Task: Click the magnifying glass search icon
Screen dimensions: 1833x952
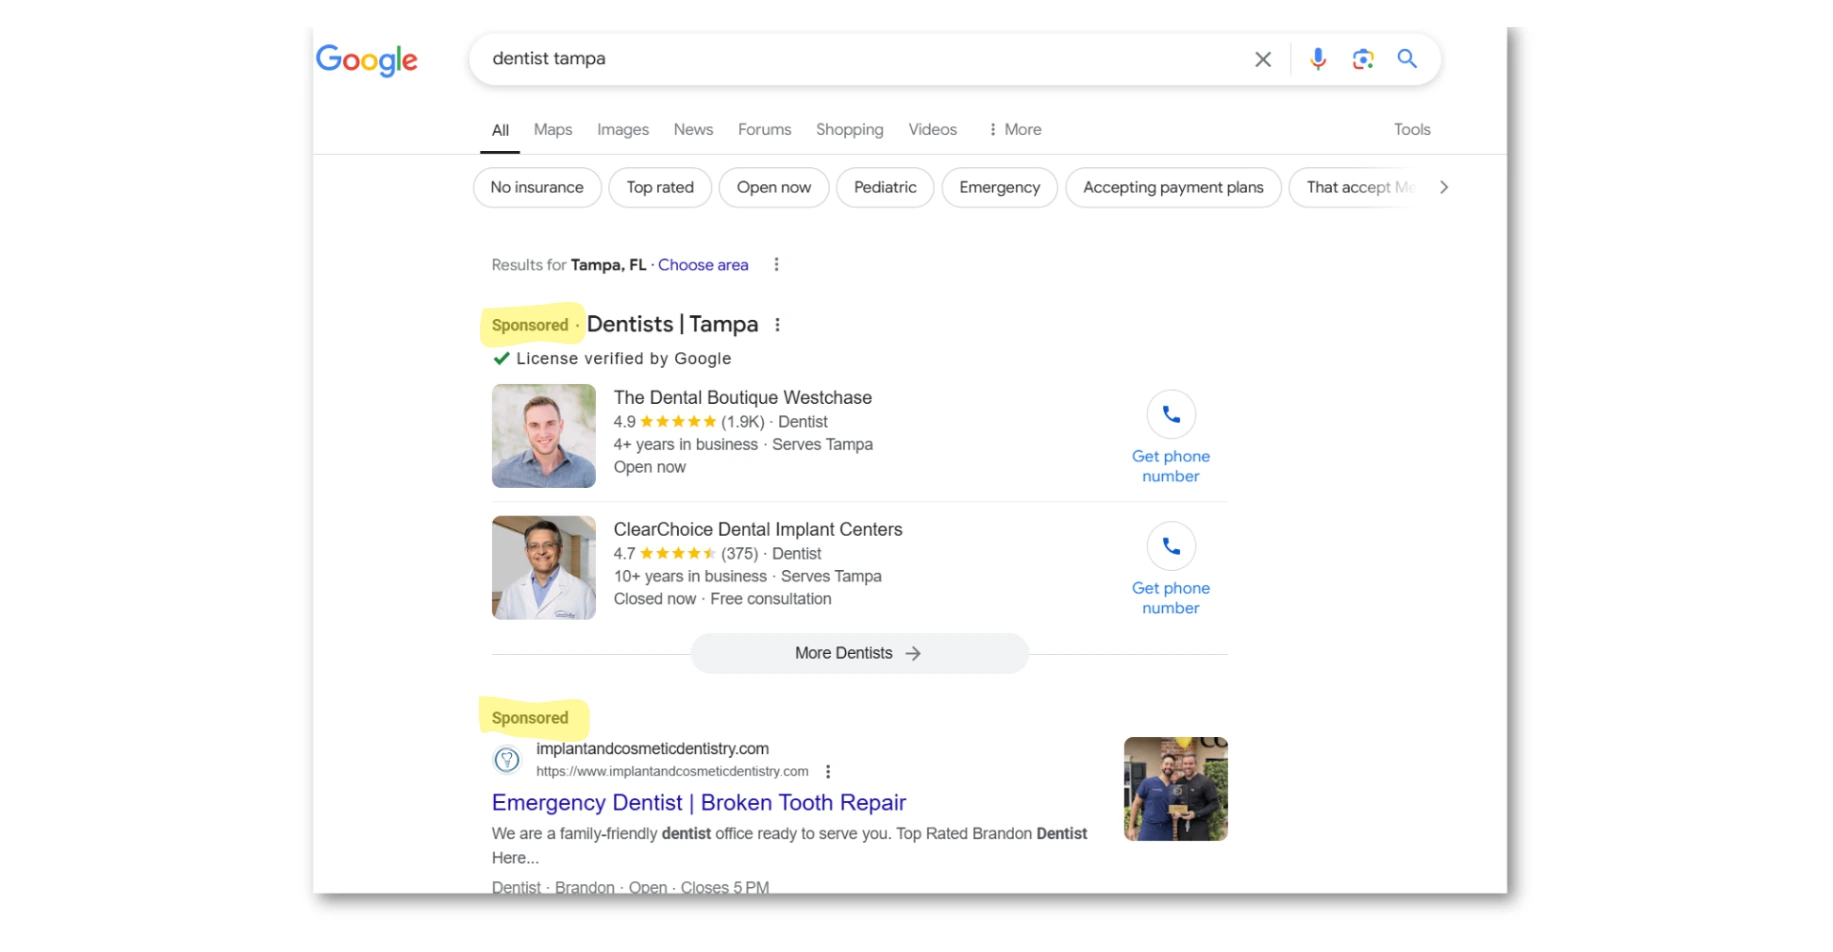Action: [x=1407, y=59]
